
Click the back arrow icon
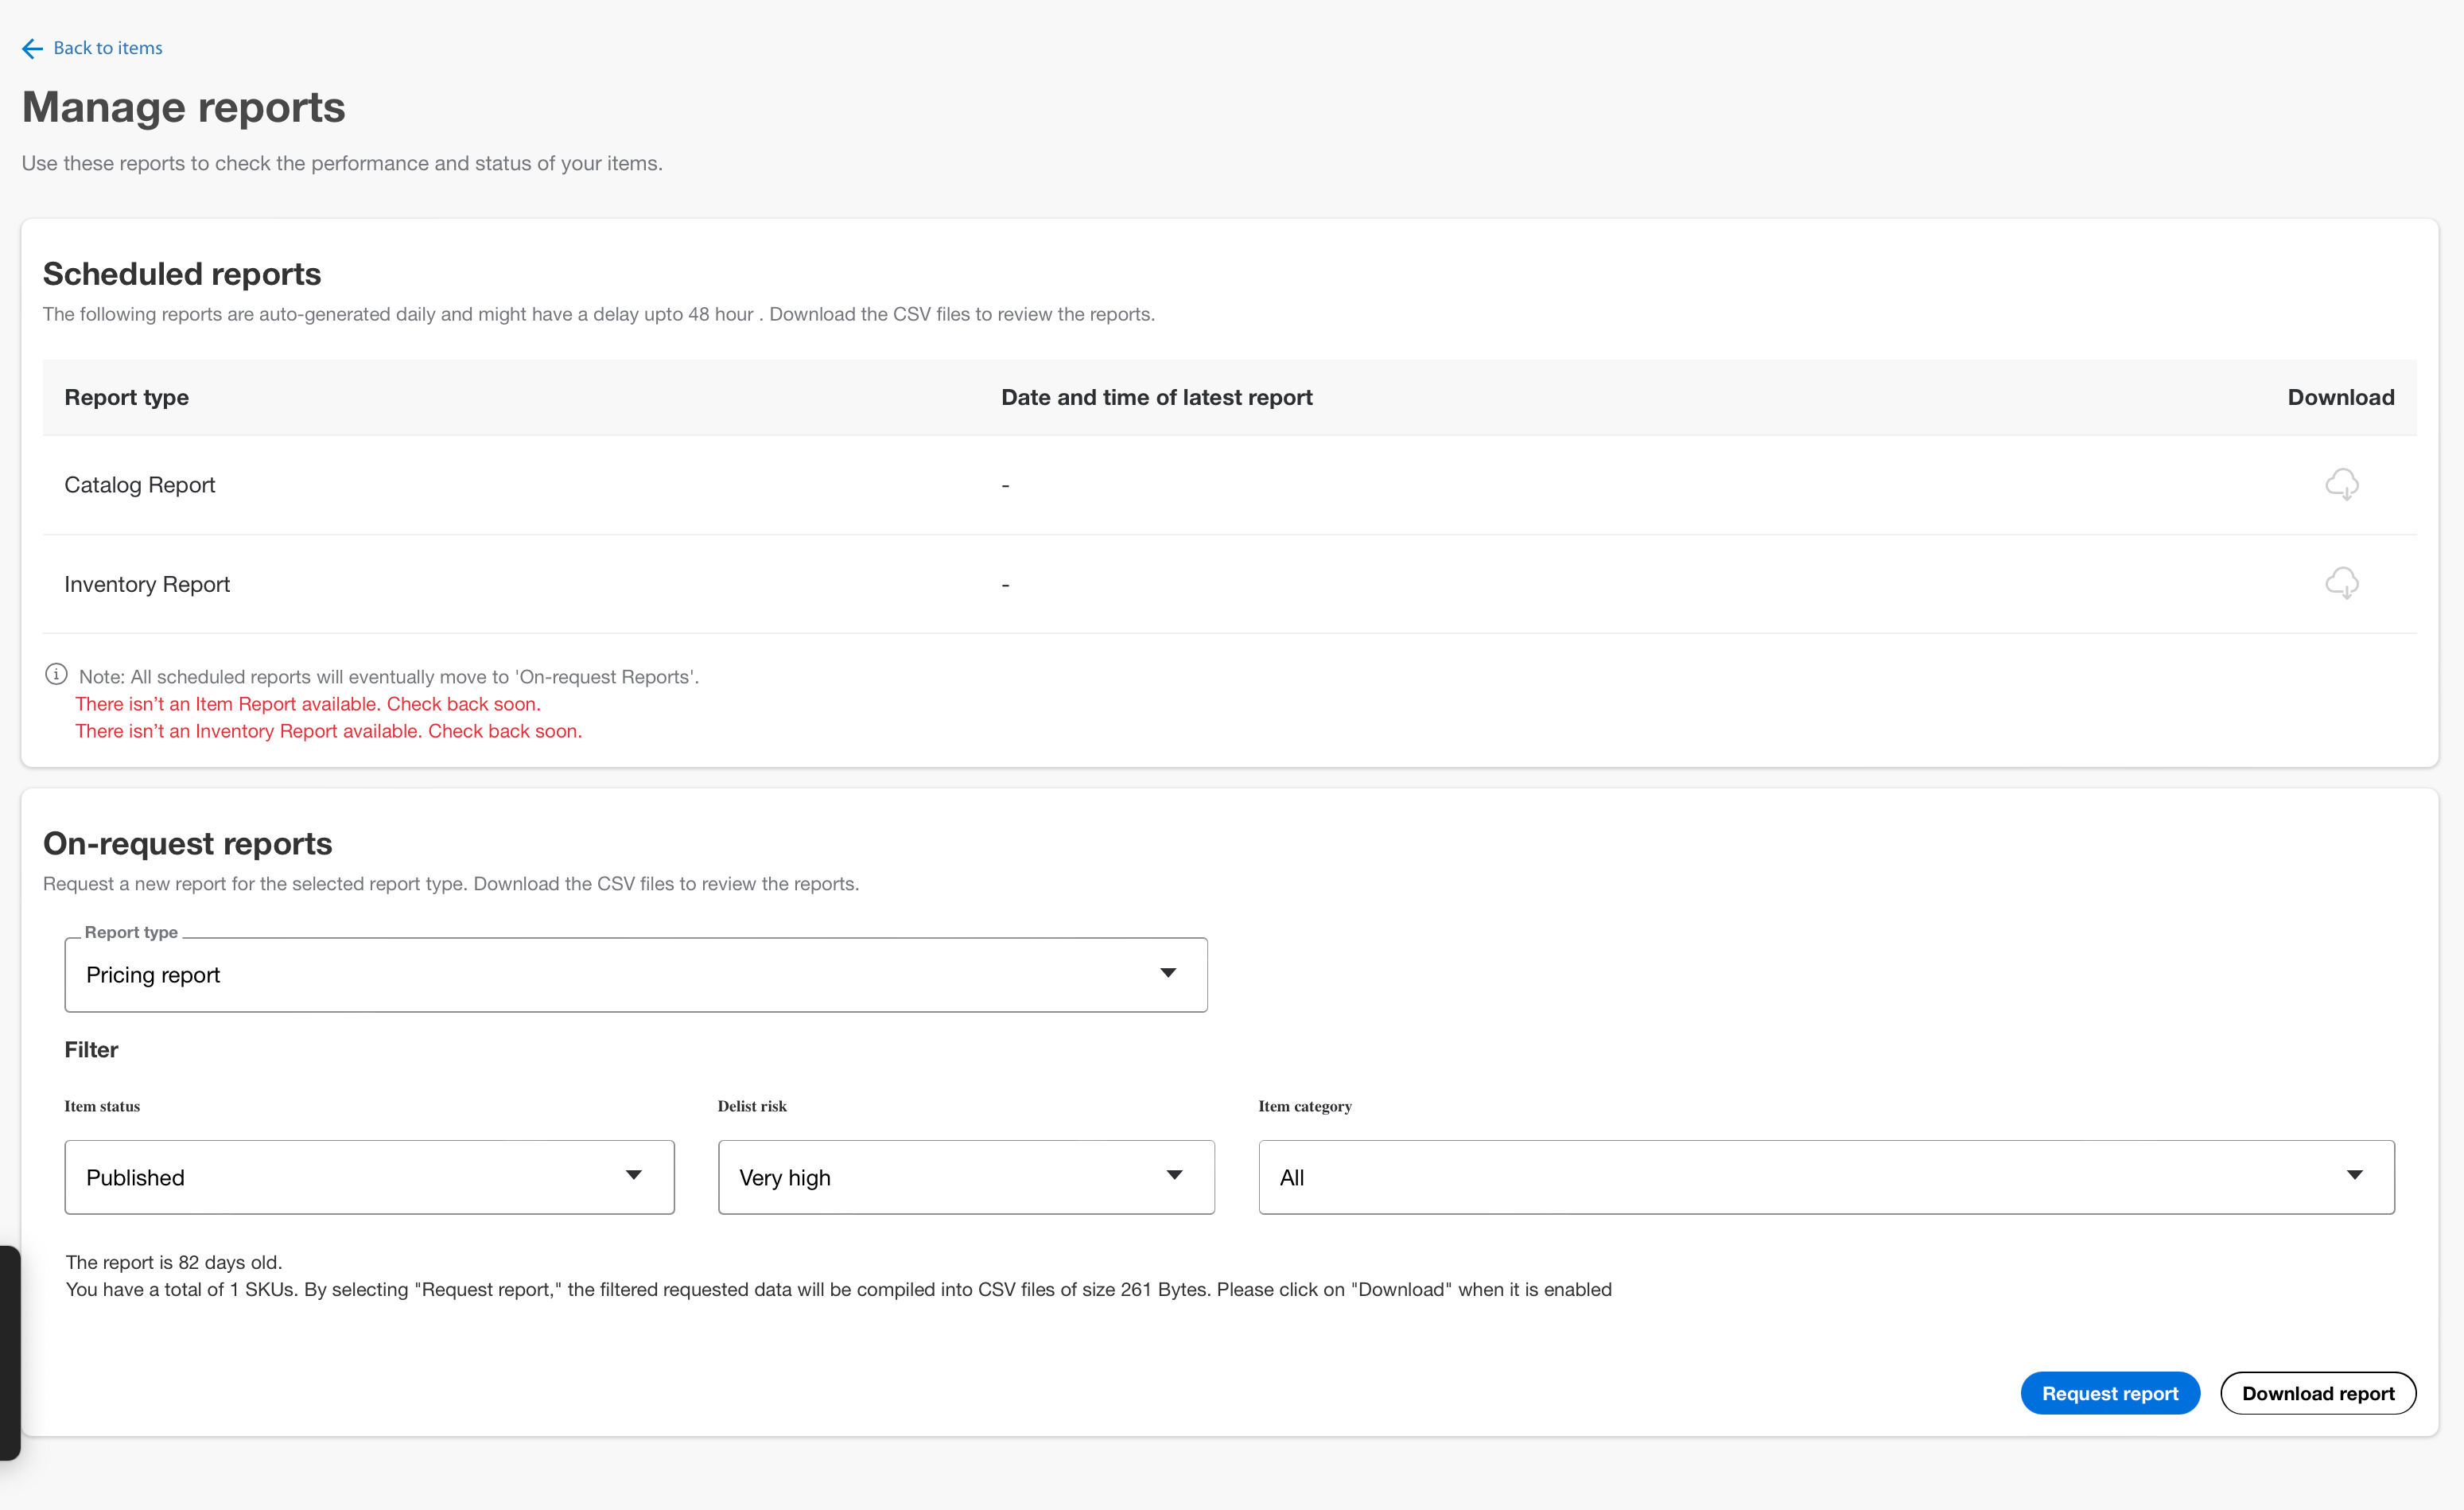point(32,48)
